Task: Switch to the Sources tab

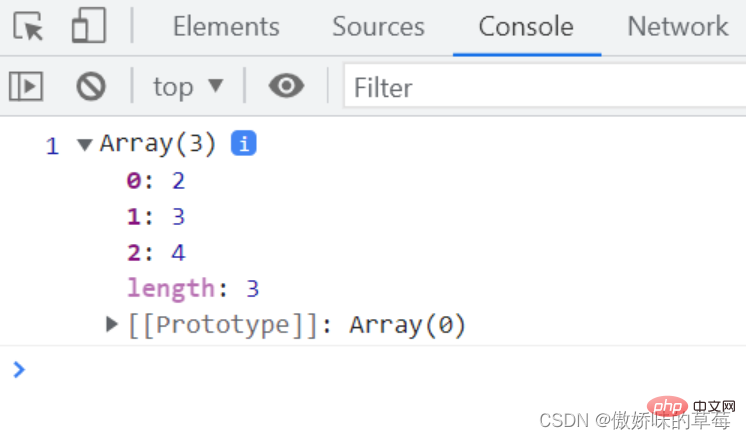Action: [378, 27]
